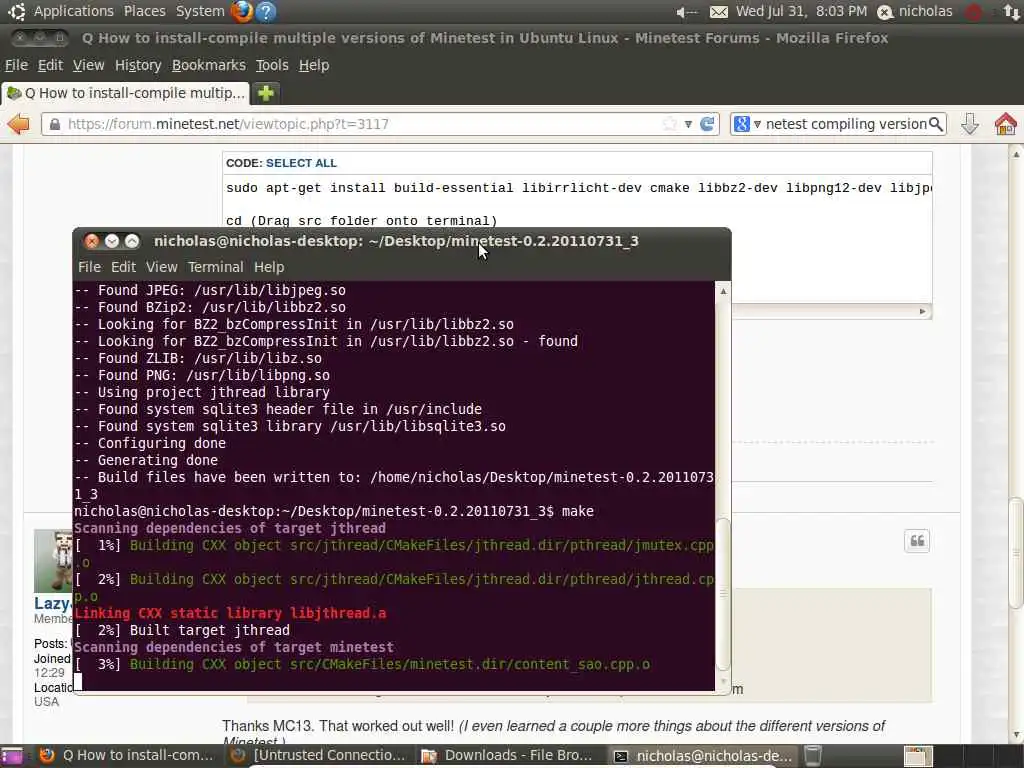The width and height of the screenshot is (1024, 768).
Task: Click the poster avatar image
Action: [53, 561]
